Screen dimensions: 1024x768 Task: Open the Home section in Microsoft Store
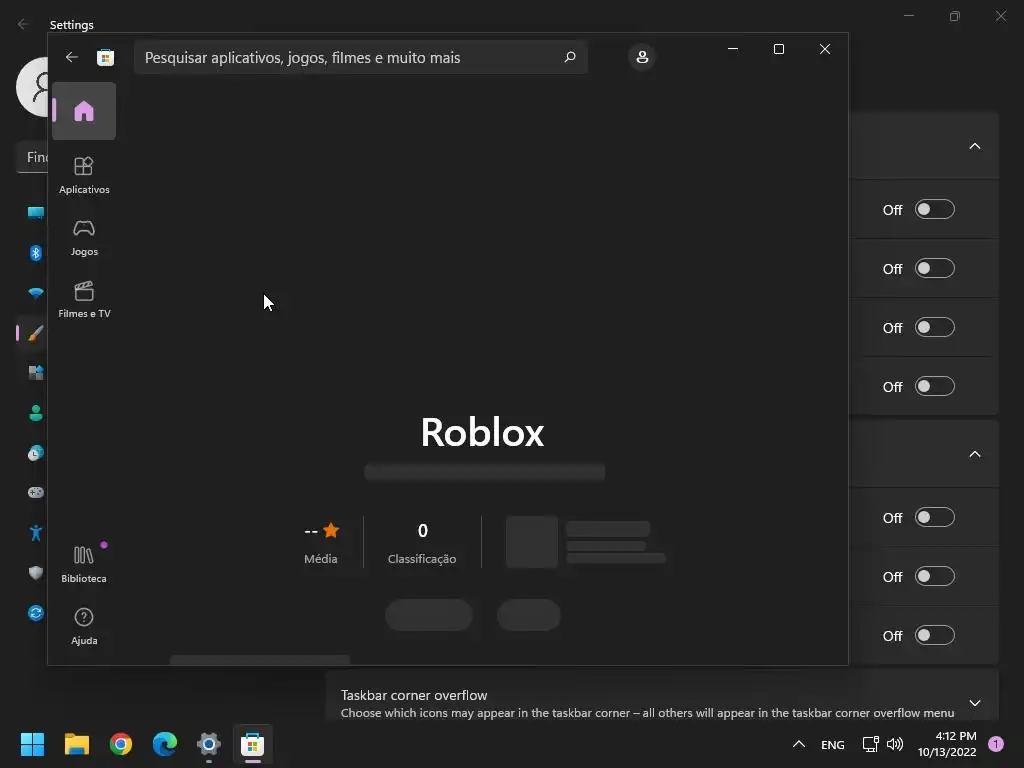[84, 111]
